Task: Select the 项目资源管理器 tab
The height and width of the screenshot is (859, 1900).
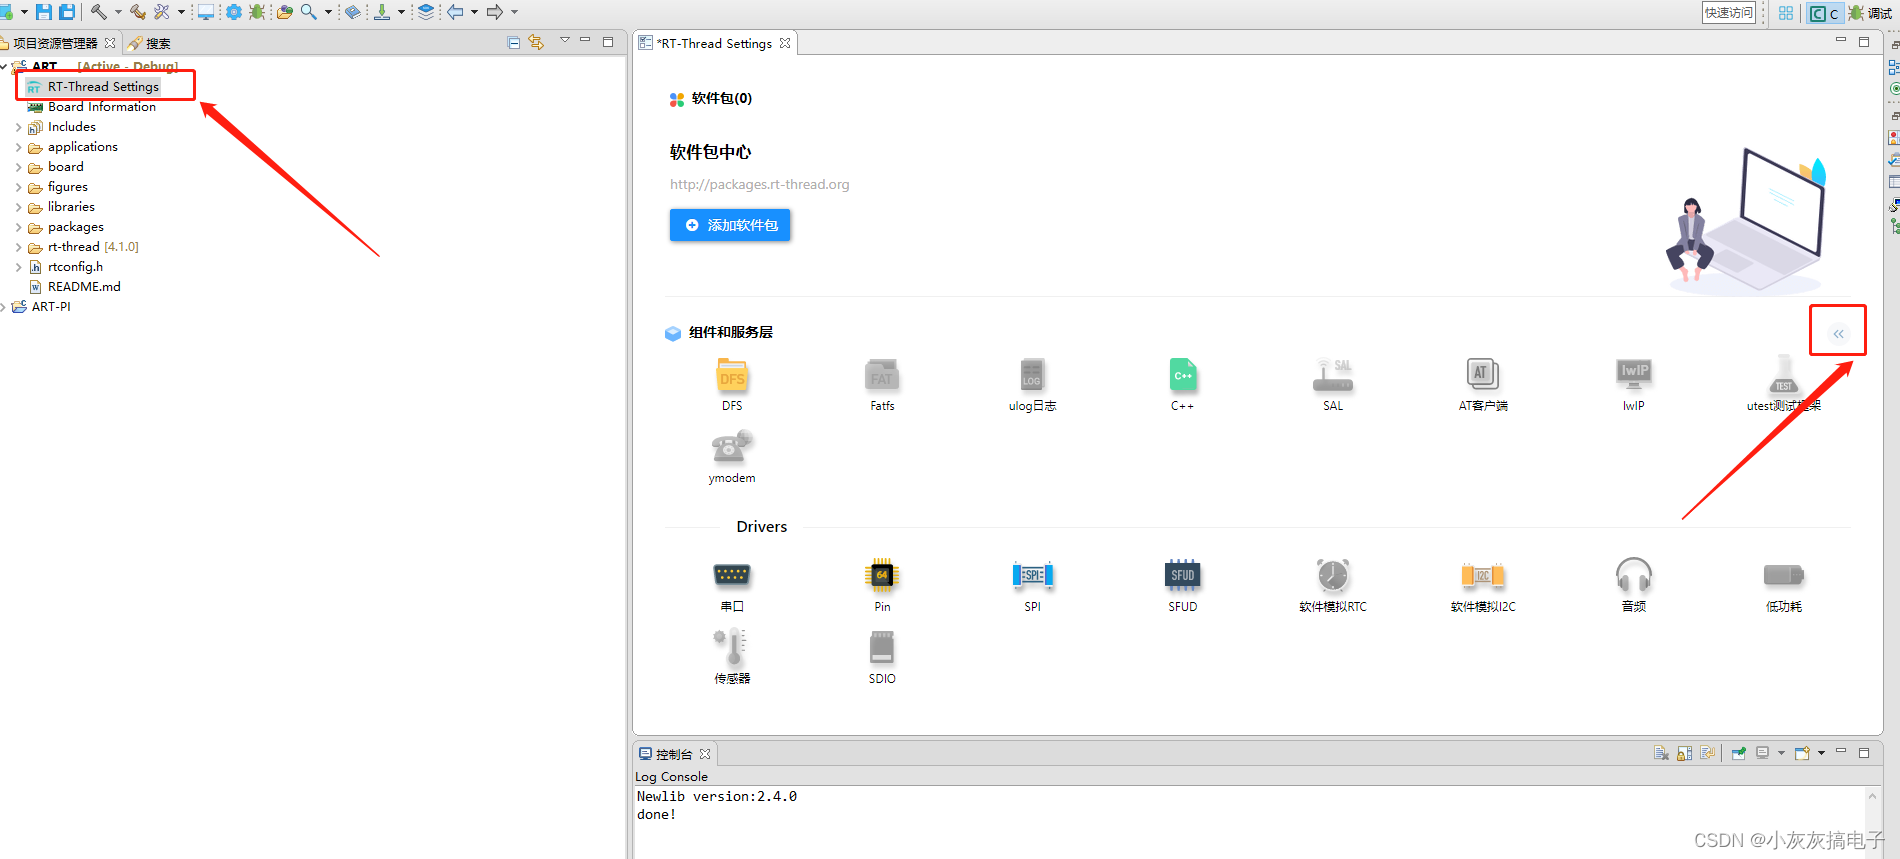Action: [x=55, y=43]
